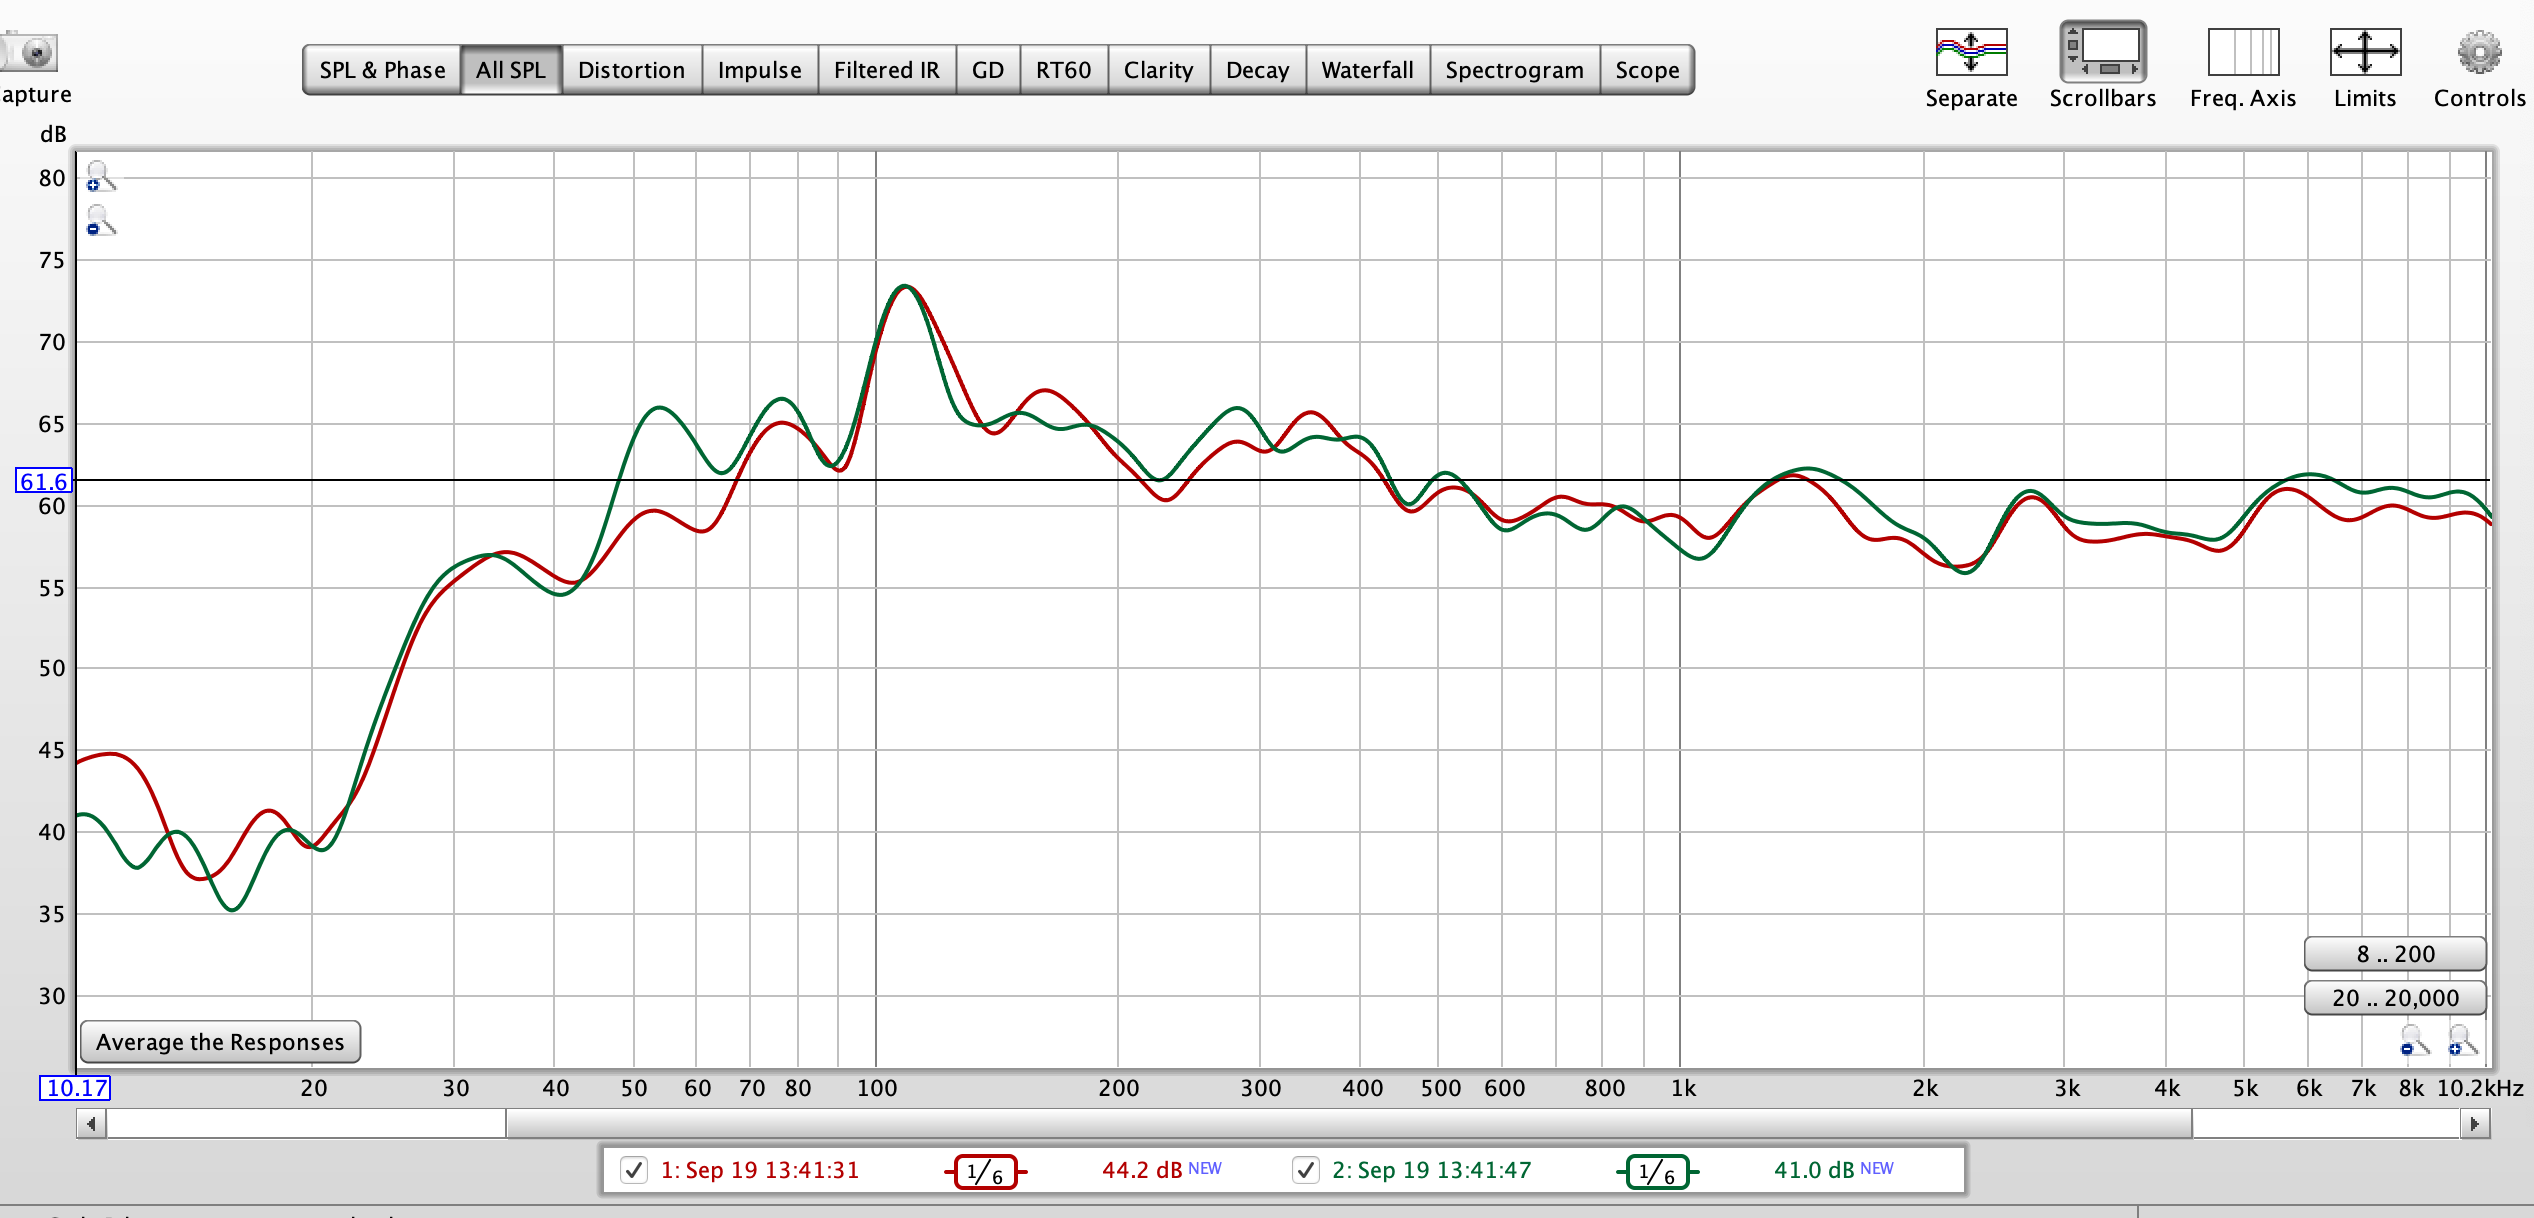Click the 80 dB axis label
The height and width of the screenshot is (1218, 2534).
(52, 178)
